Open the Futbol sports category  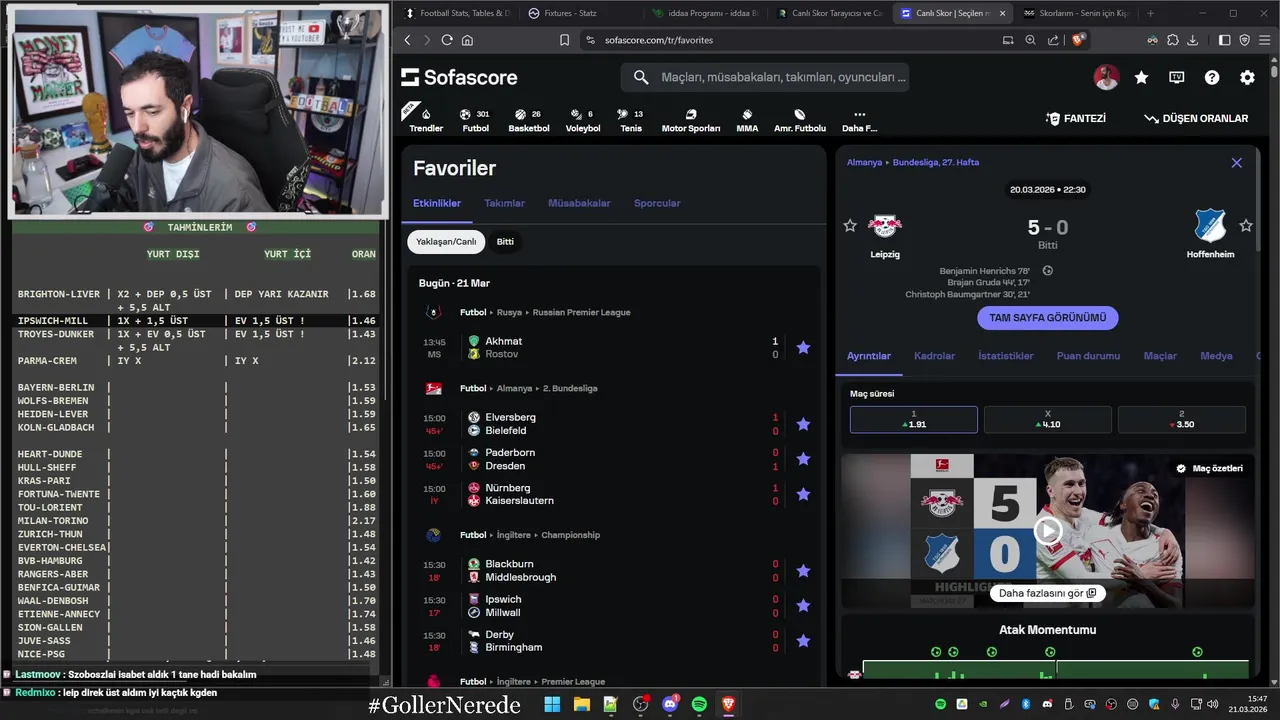click(x=476, y=120)
